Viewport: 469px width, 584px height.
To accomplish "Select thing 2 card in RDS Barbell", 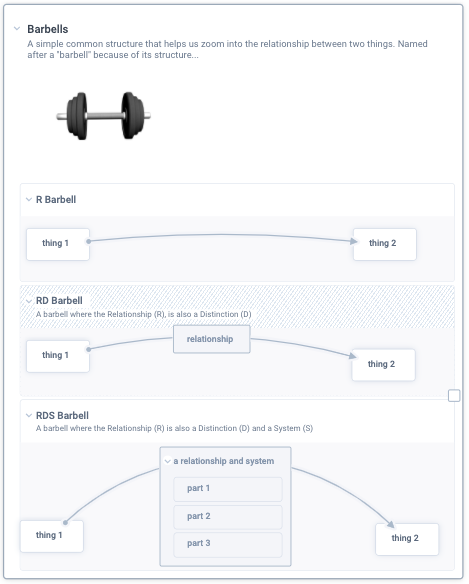I will 407,539.
